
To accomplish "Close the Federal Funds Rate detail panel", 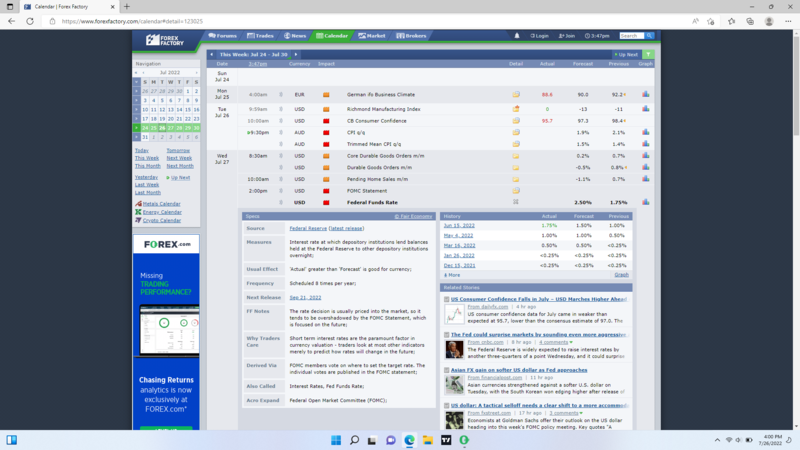I will (516, 202).
